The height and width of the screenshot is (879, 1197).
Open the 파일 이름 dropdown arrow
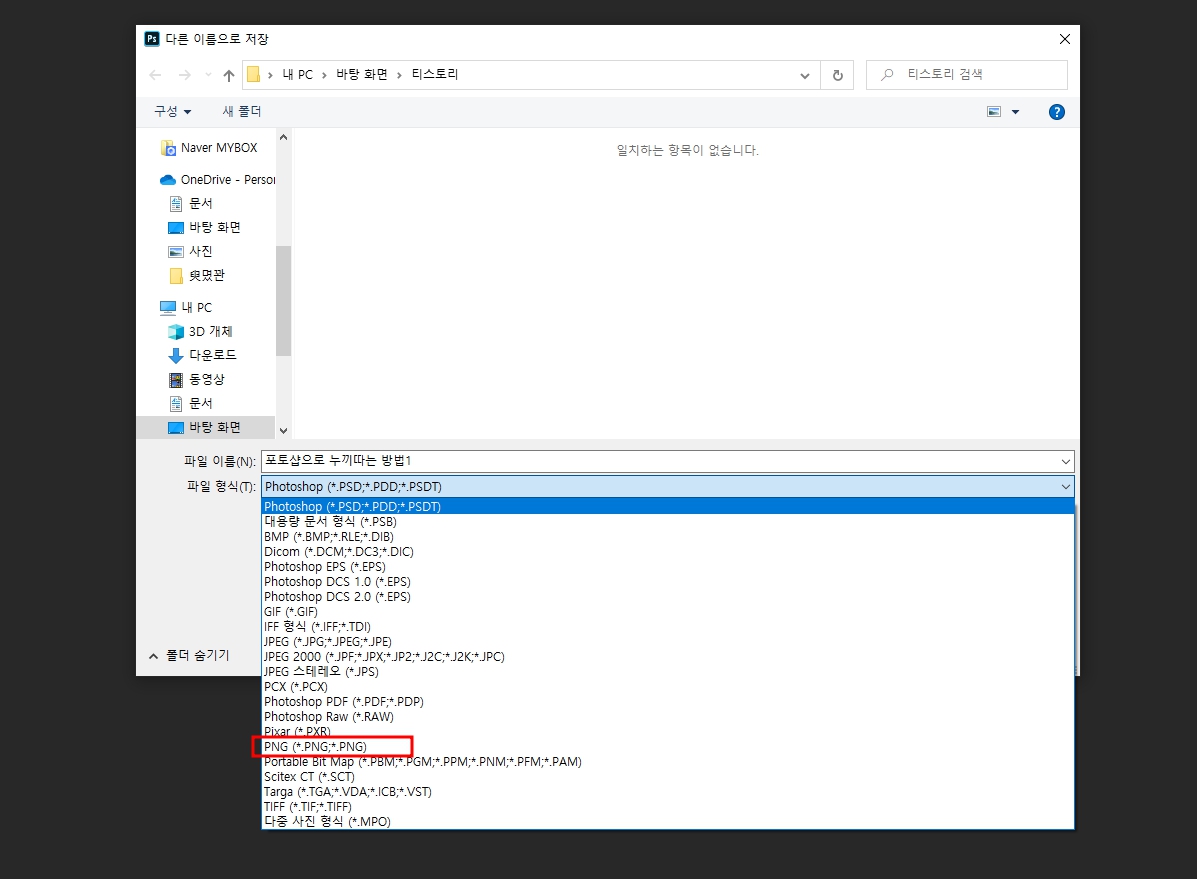tap(1065, 461)
